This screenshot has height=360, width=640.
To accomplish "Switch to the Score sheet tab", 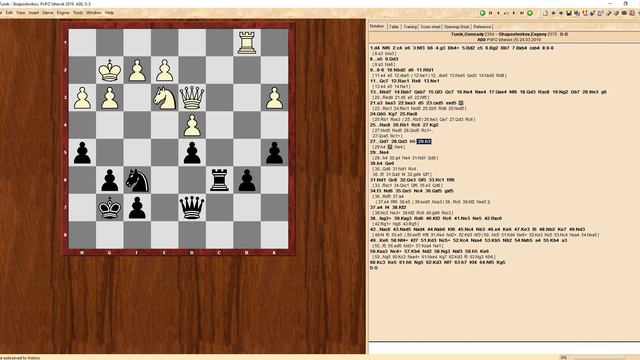I will click(x=431, y=27).
